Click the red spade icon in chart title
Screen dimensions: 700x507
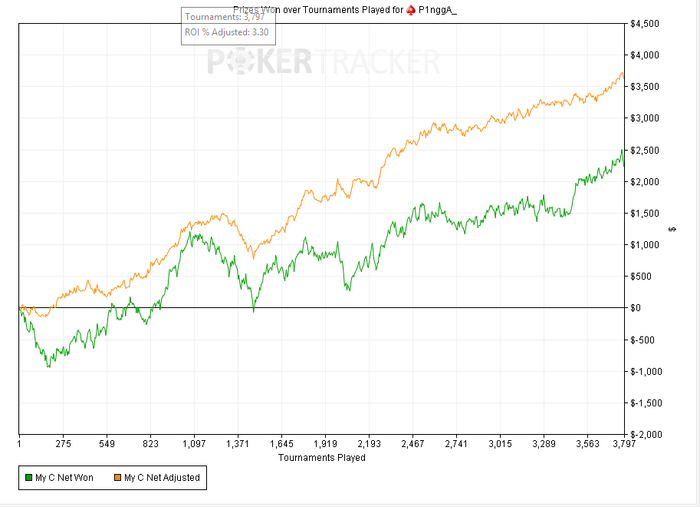pos(411,10)
